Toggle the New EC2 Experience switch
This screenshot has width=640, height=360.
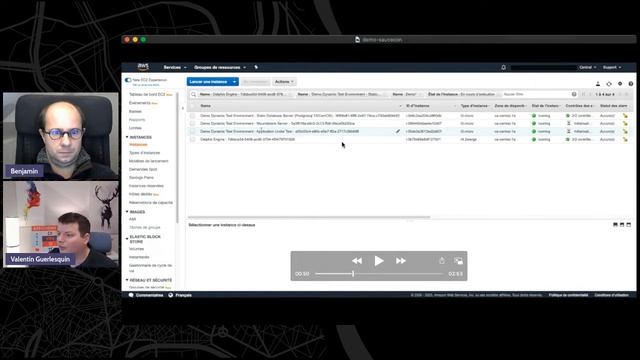pyautogui.click(x=128, y=80)
